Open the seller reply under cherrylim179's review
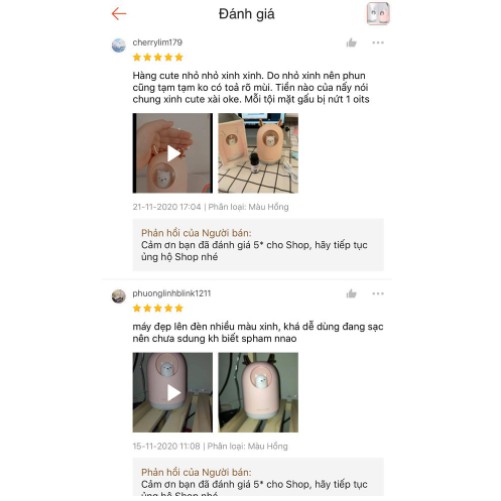 [258, 245]
